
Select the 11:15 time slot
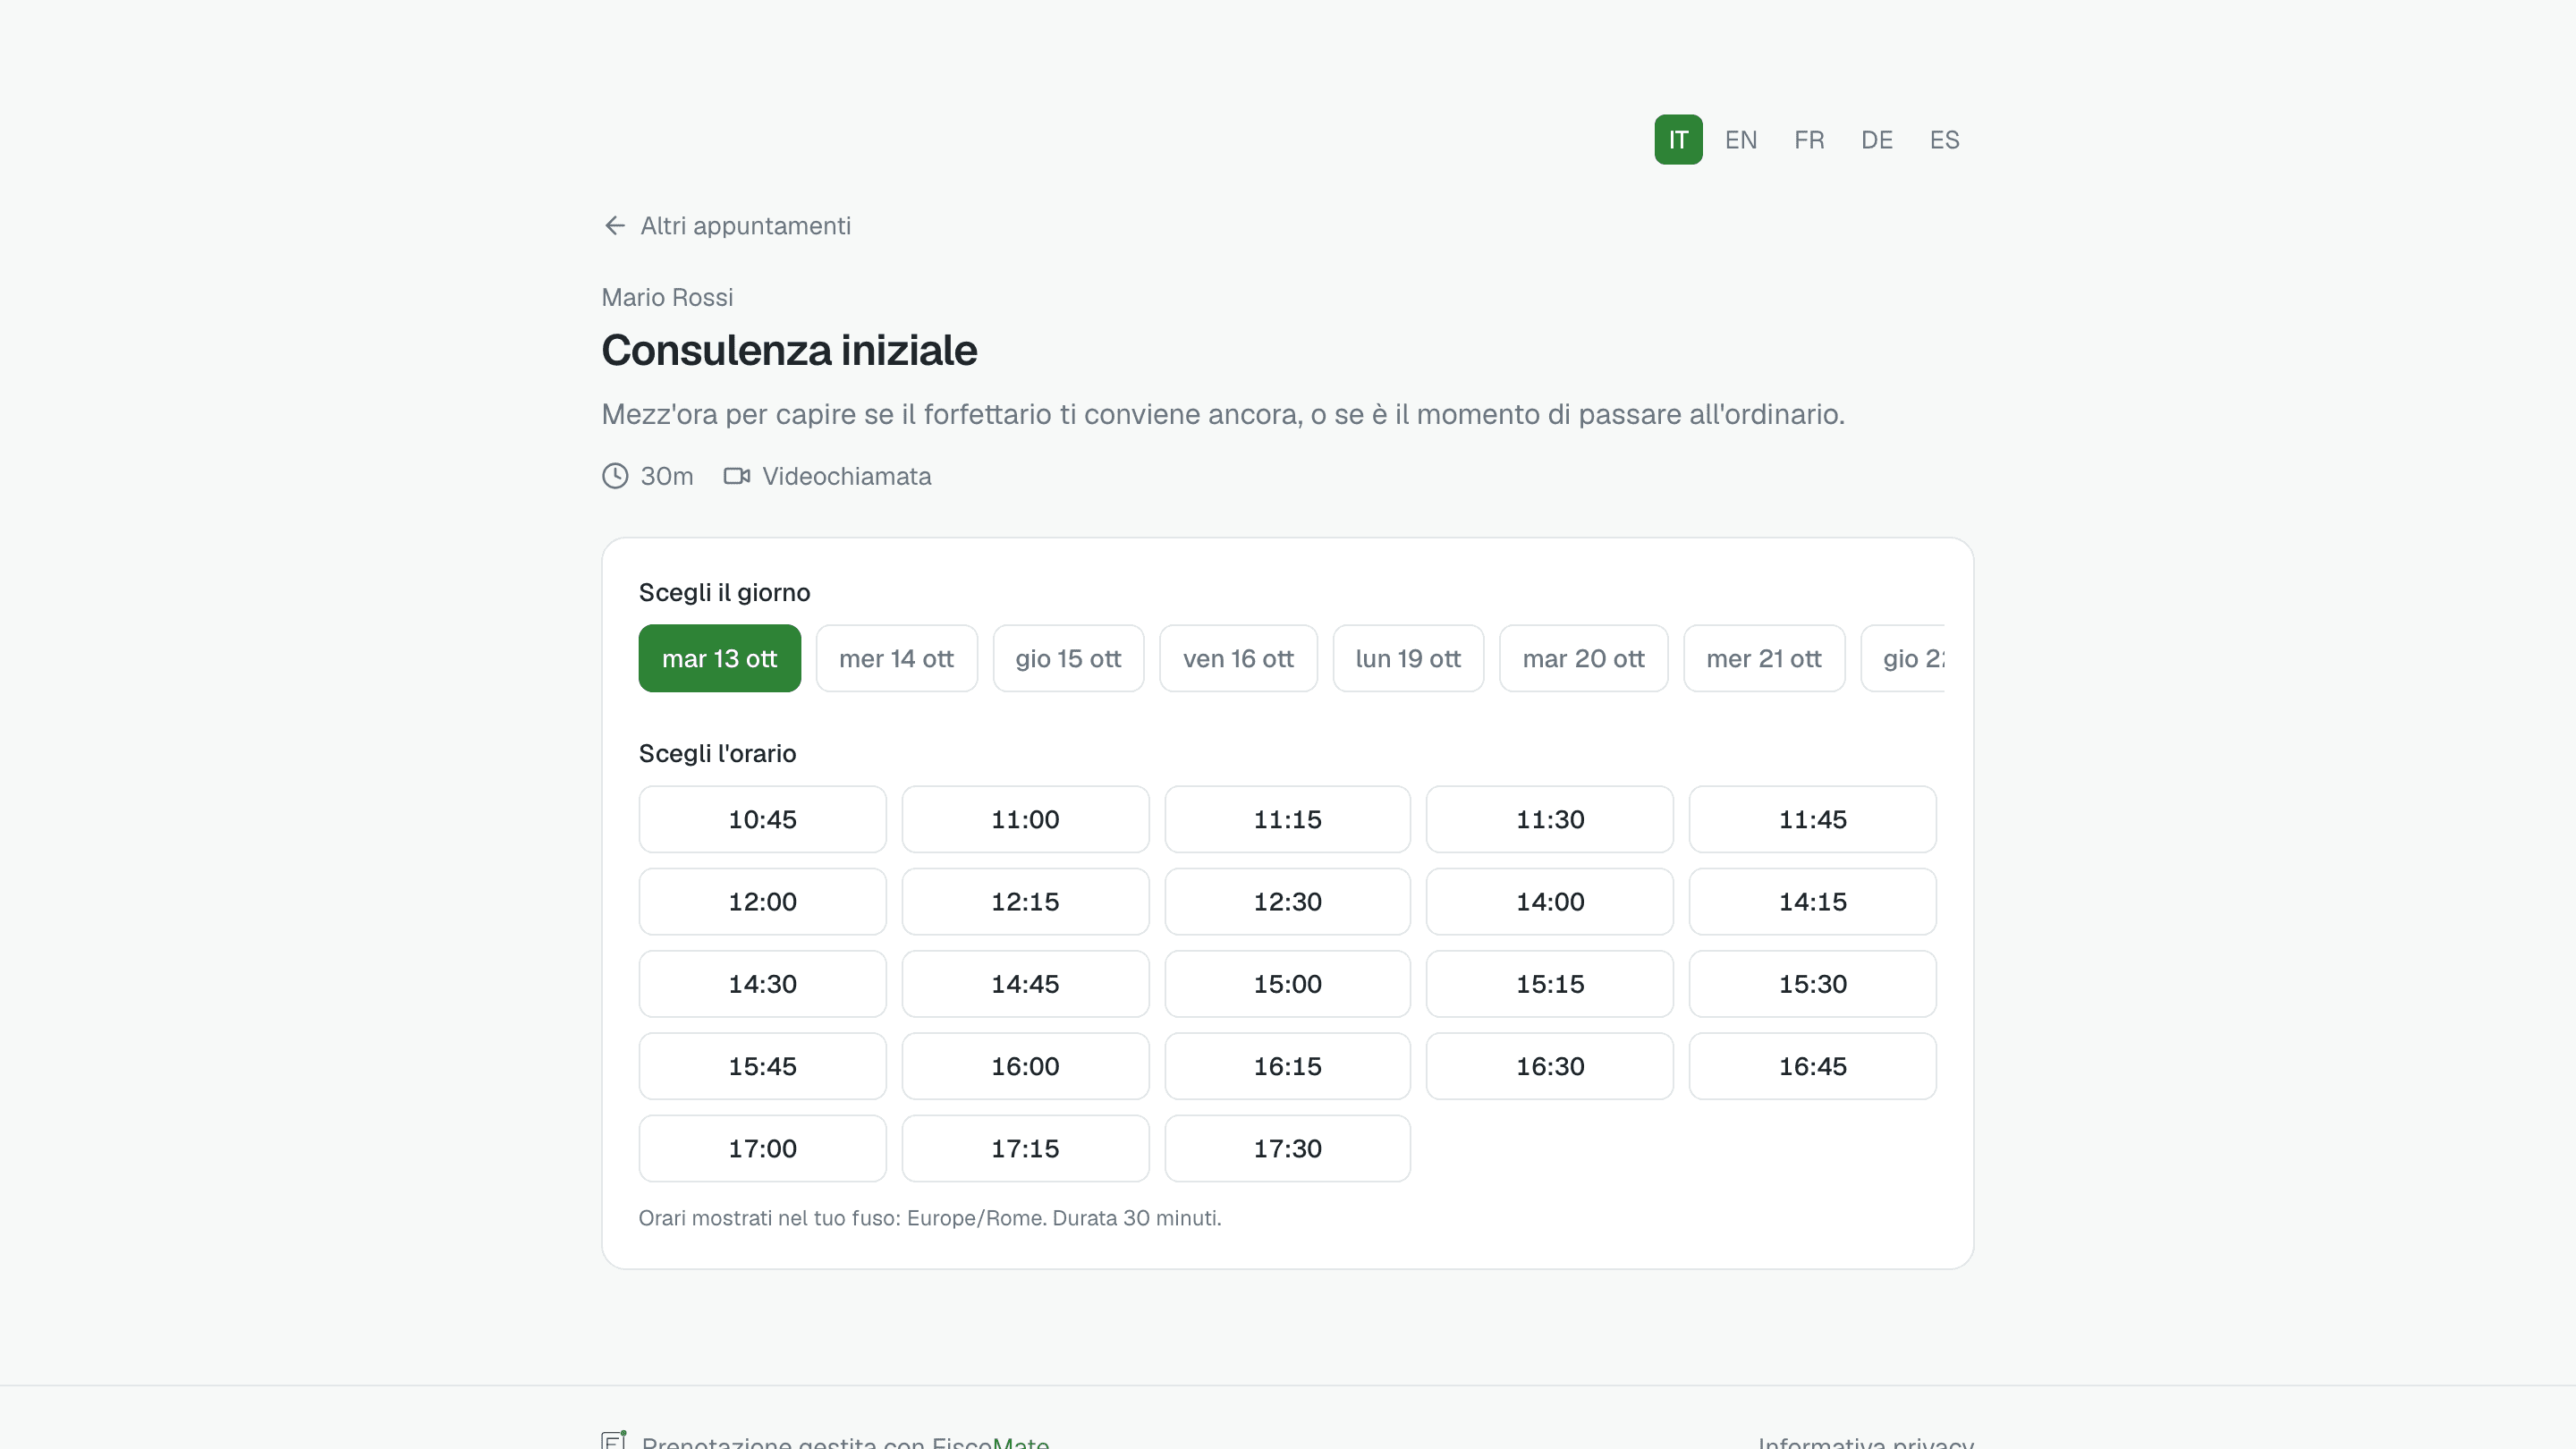pos(1288,820)
